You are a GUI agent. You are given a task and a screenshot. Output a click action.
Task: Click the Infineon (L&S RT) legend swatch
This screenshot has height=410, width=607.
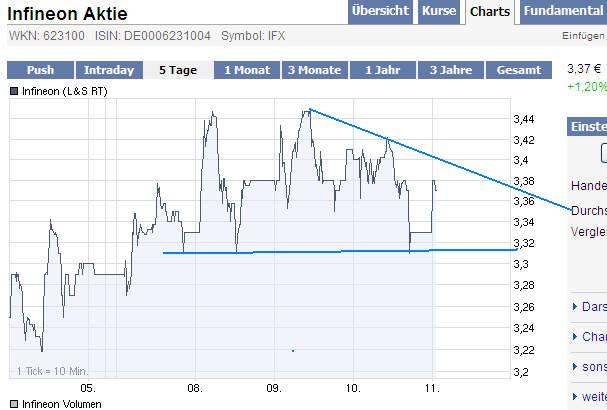point(13,92)
